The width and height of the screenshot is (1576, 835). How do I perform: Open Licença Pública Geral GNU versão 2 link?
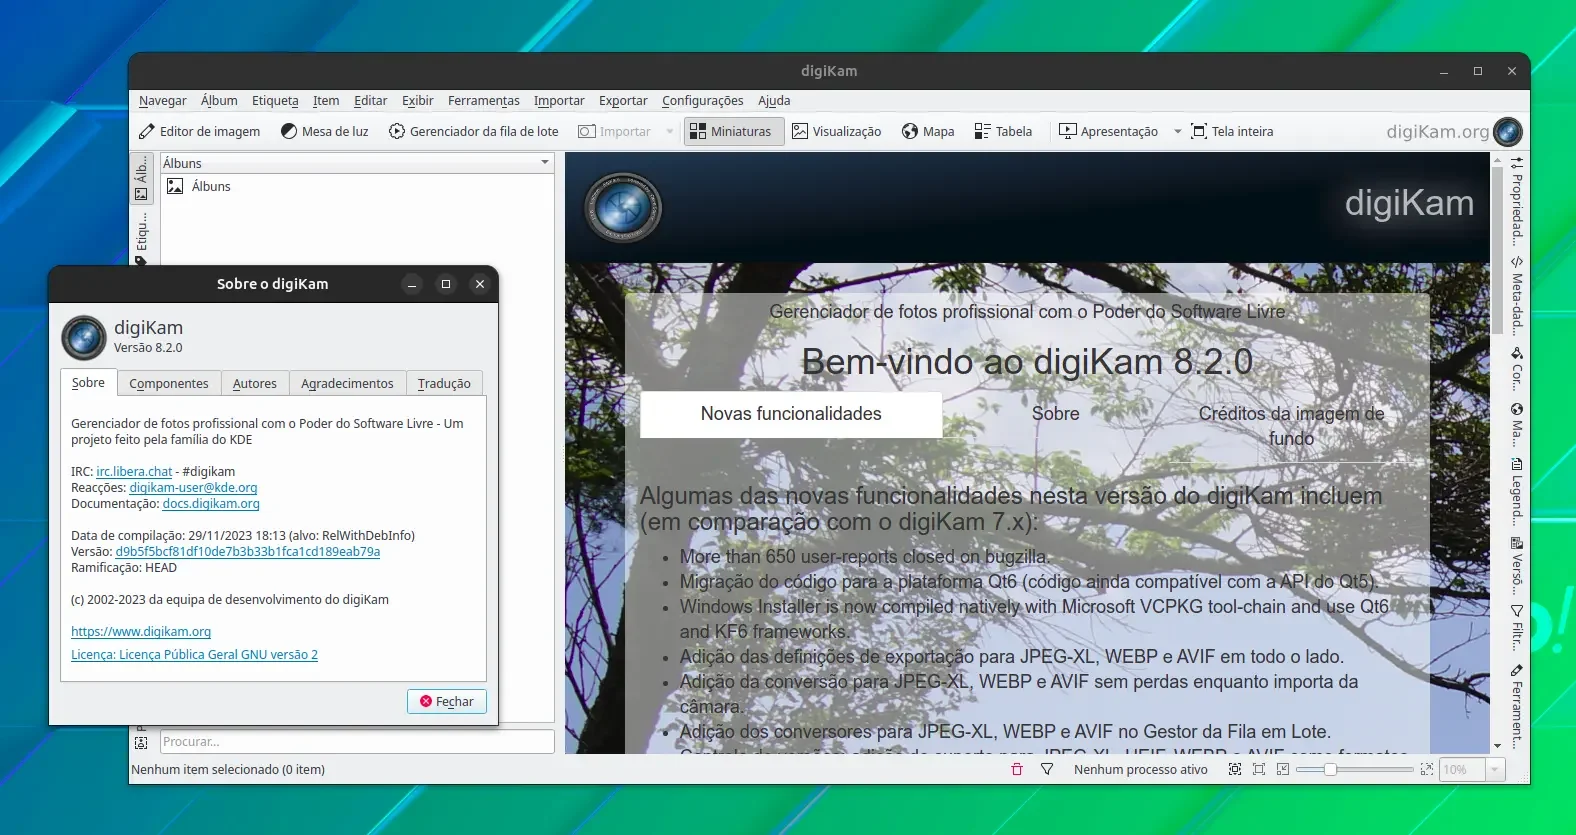pos(194,655)
